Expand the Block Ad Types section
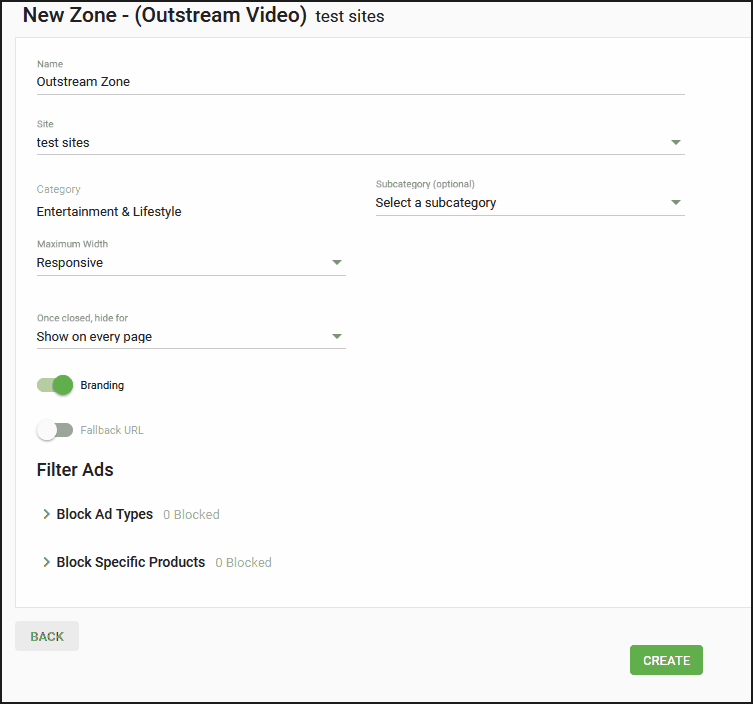Screen dimensions: 753x704 [105, 514]
